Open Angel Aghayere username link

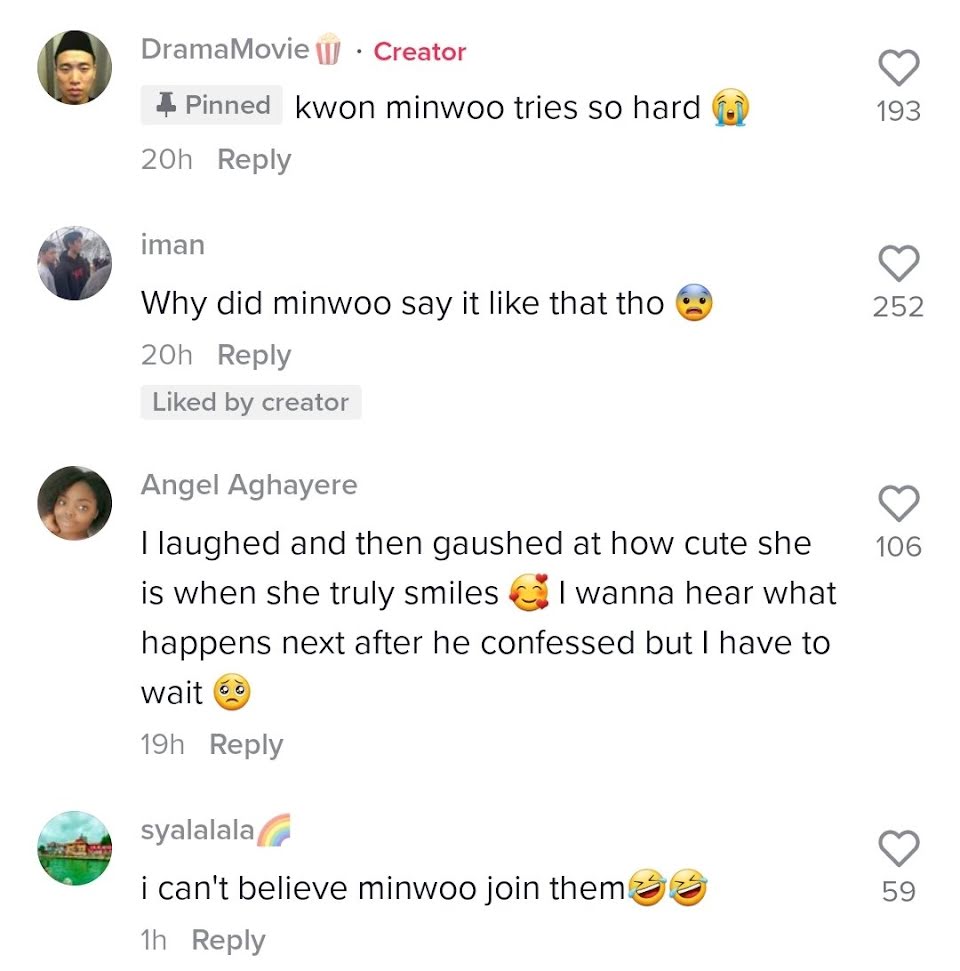pyautogui.click(x=249, y=485)
